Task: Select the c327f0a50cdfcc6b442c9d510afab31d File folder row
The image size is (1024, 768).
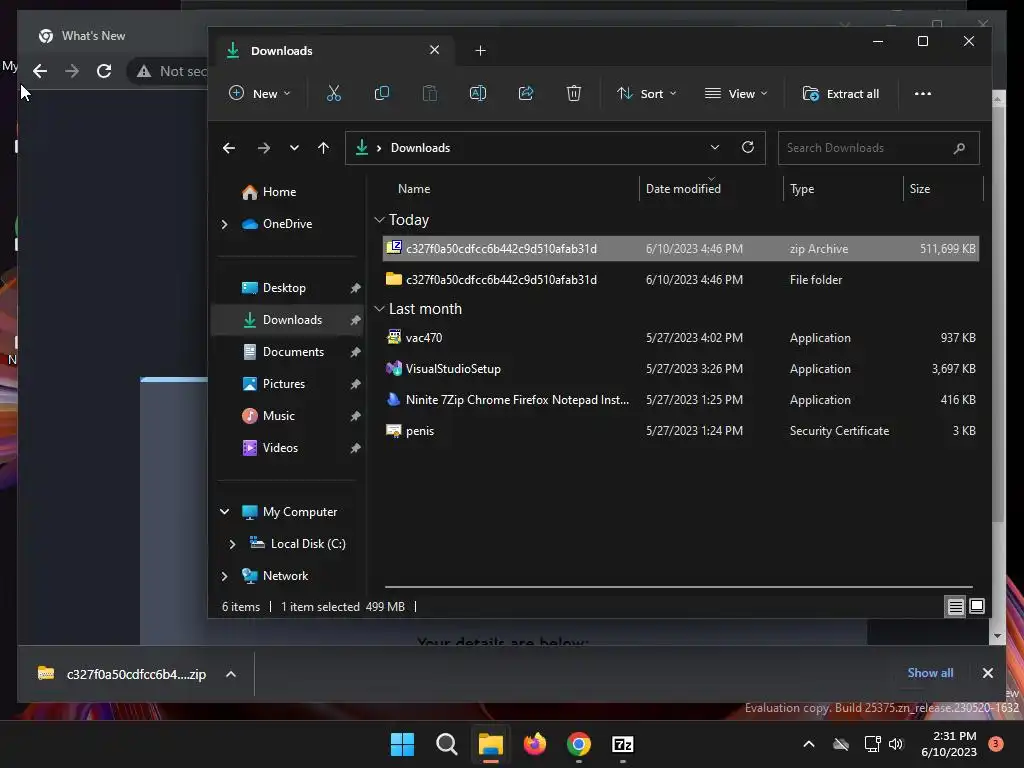Action: [x=680, y=280]
